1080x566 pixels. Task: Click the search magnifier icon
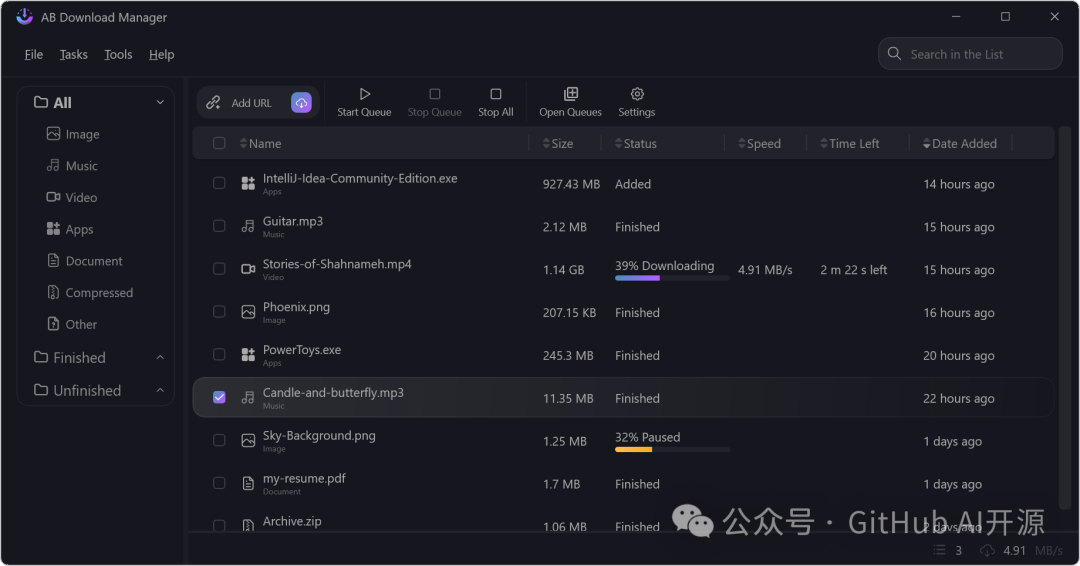[x=894, y=54]
